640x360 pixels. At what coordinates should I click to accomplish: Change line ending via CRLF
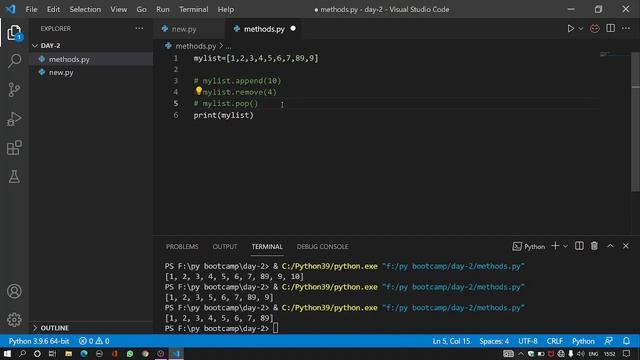pos(555,341)
